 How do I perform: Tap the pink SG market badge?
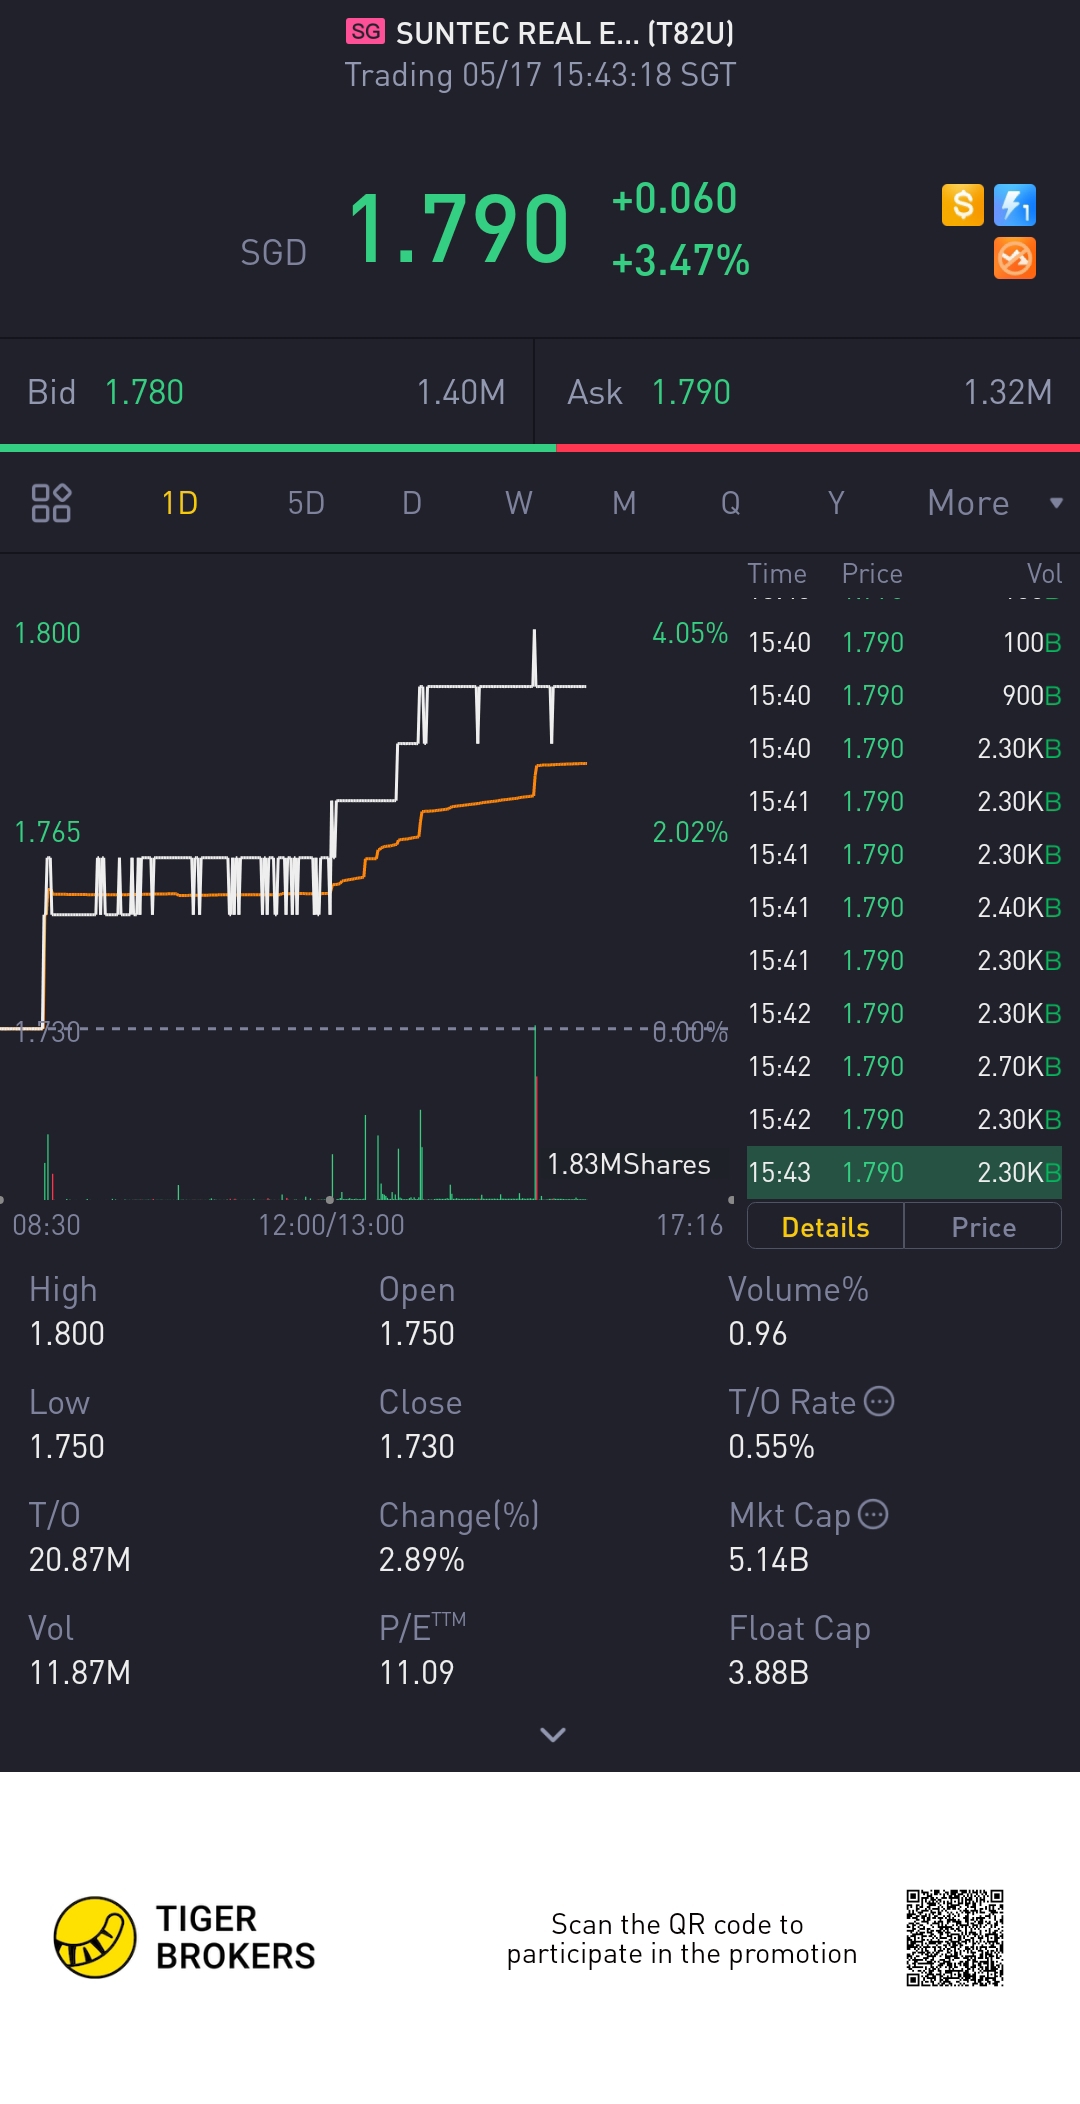pos(365,32)
